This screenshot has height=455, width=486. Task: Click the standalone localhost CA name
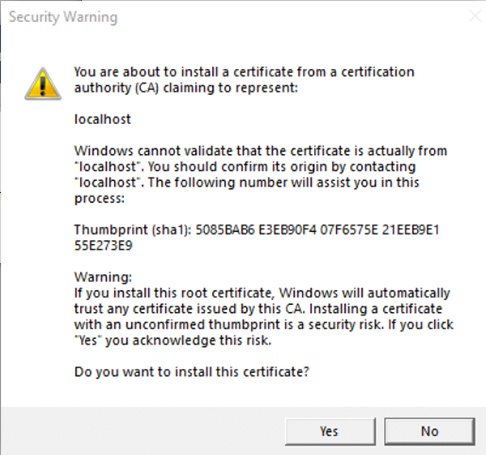tap(102, 119)
